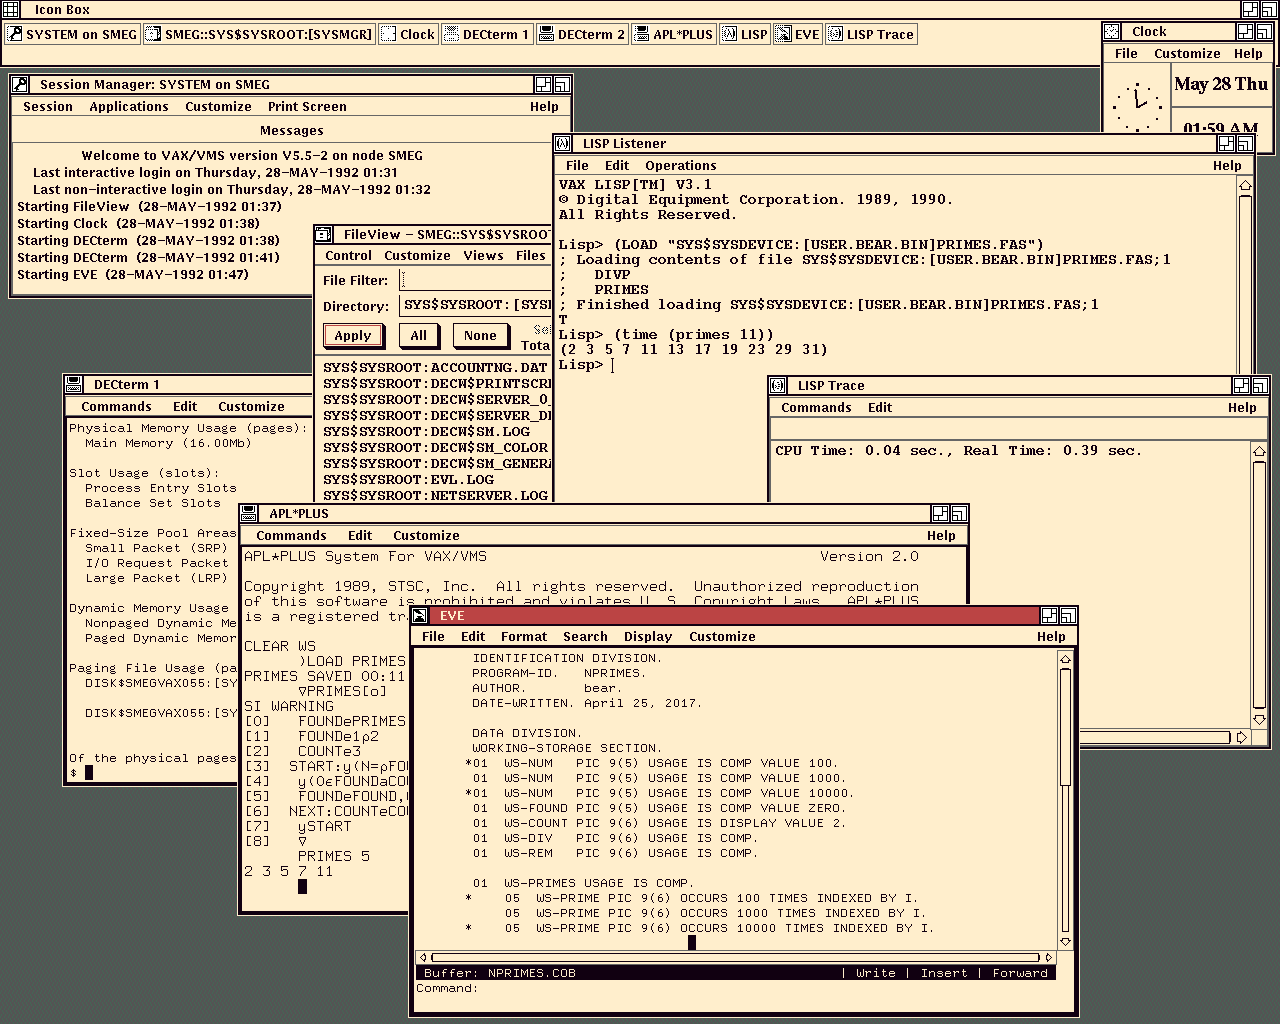Open Help menu in LISP Listener

1227,166
